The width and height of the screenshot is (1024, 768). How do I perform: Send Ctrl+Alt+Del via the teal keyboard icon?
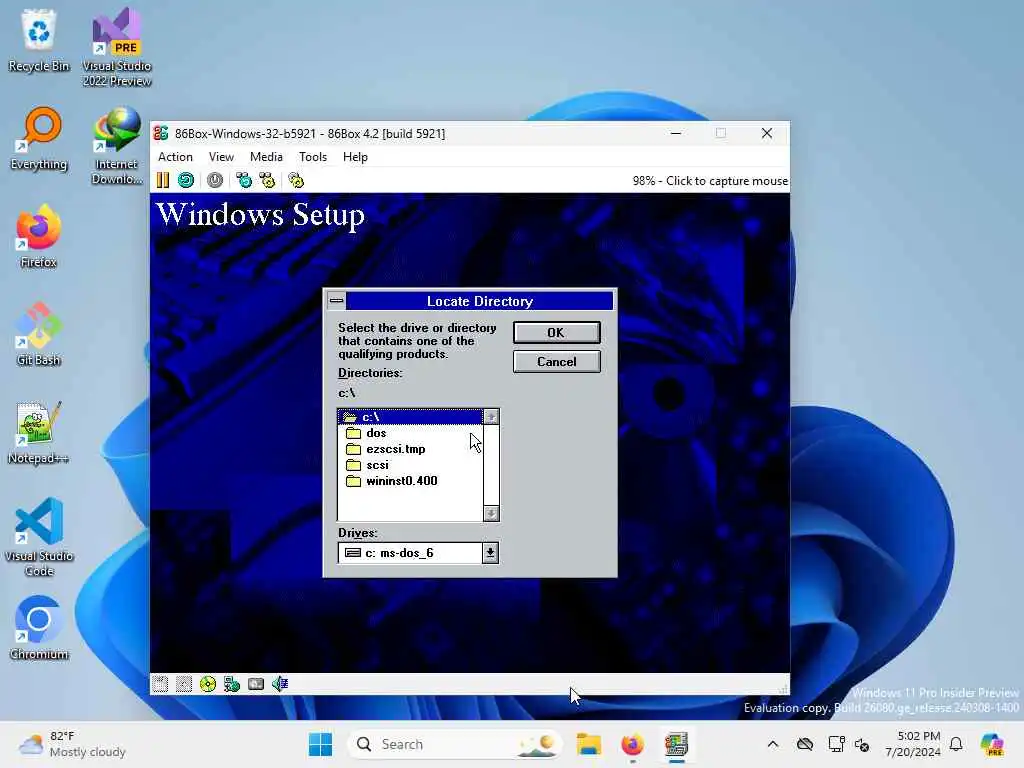tap(244, 180)
